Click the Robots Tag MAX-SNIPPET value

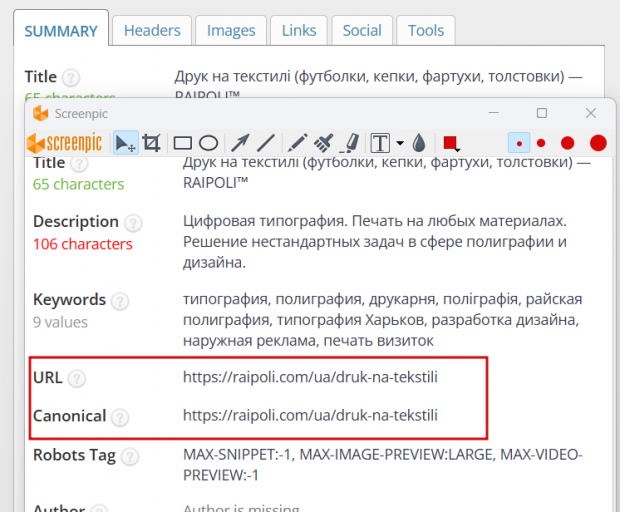tap(383, 465)
